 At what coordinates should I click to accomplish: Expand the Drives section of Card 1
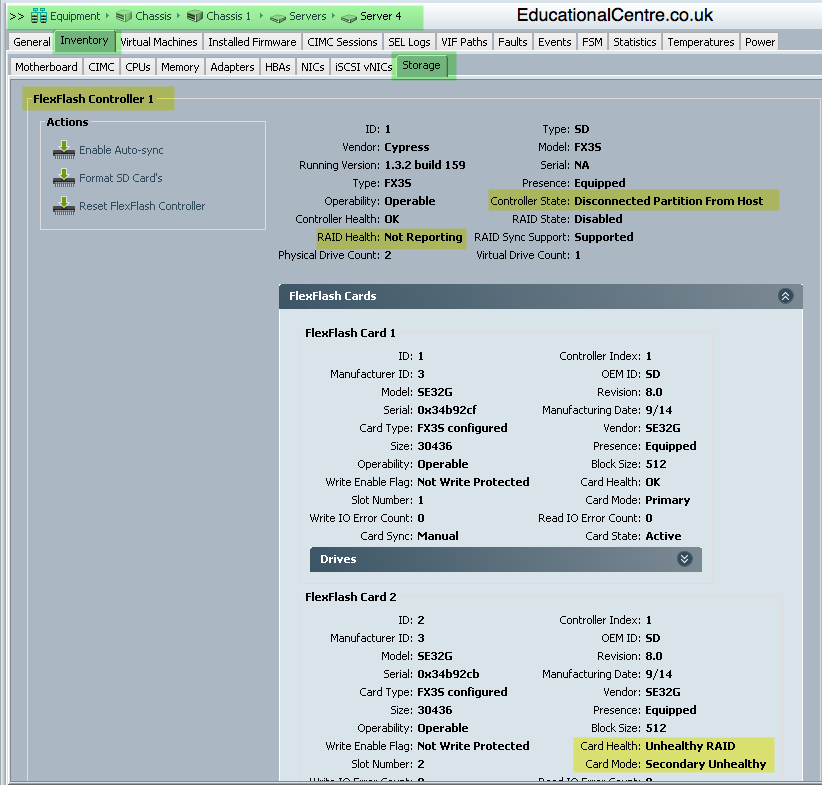pyautogui.click(x=684, y=559)
